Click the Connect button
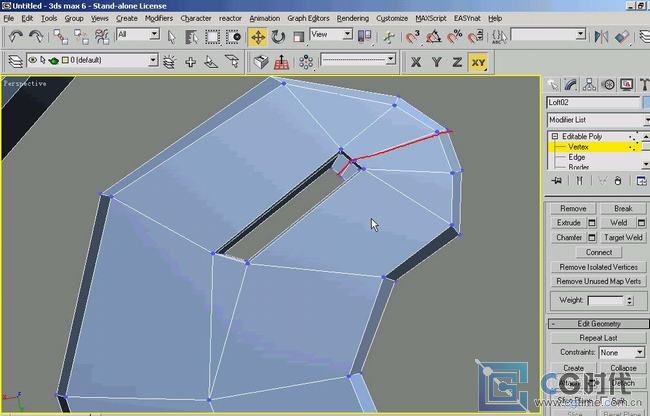This screenshot has width=650, height=416. (x=599, y=252)
